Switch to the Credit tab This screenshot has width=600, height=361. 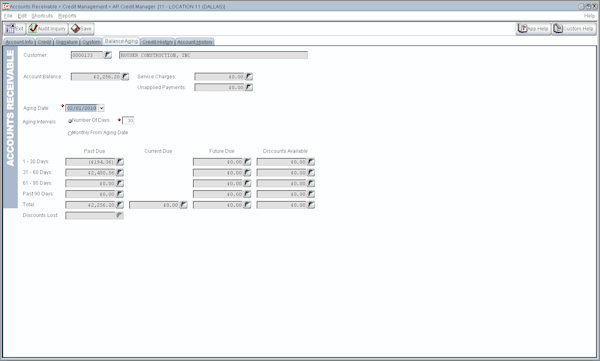pyautogui.click(x=44, y=42)
